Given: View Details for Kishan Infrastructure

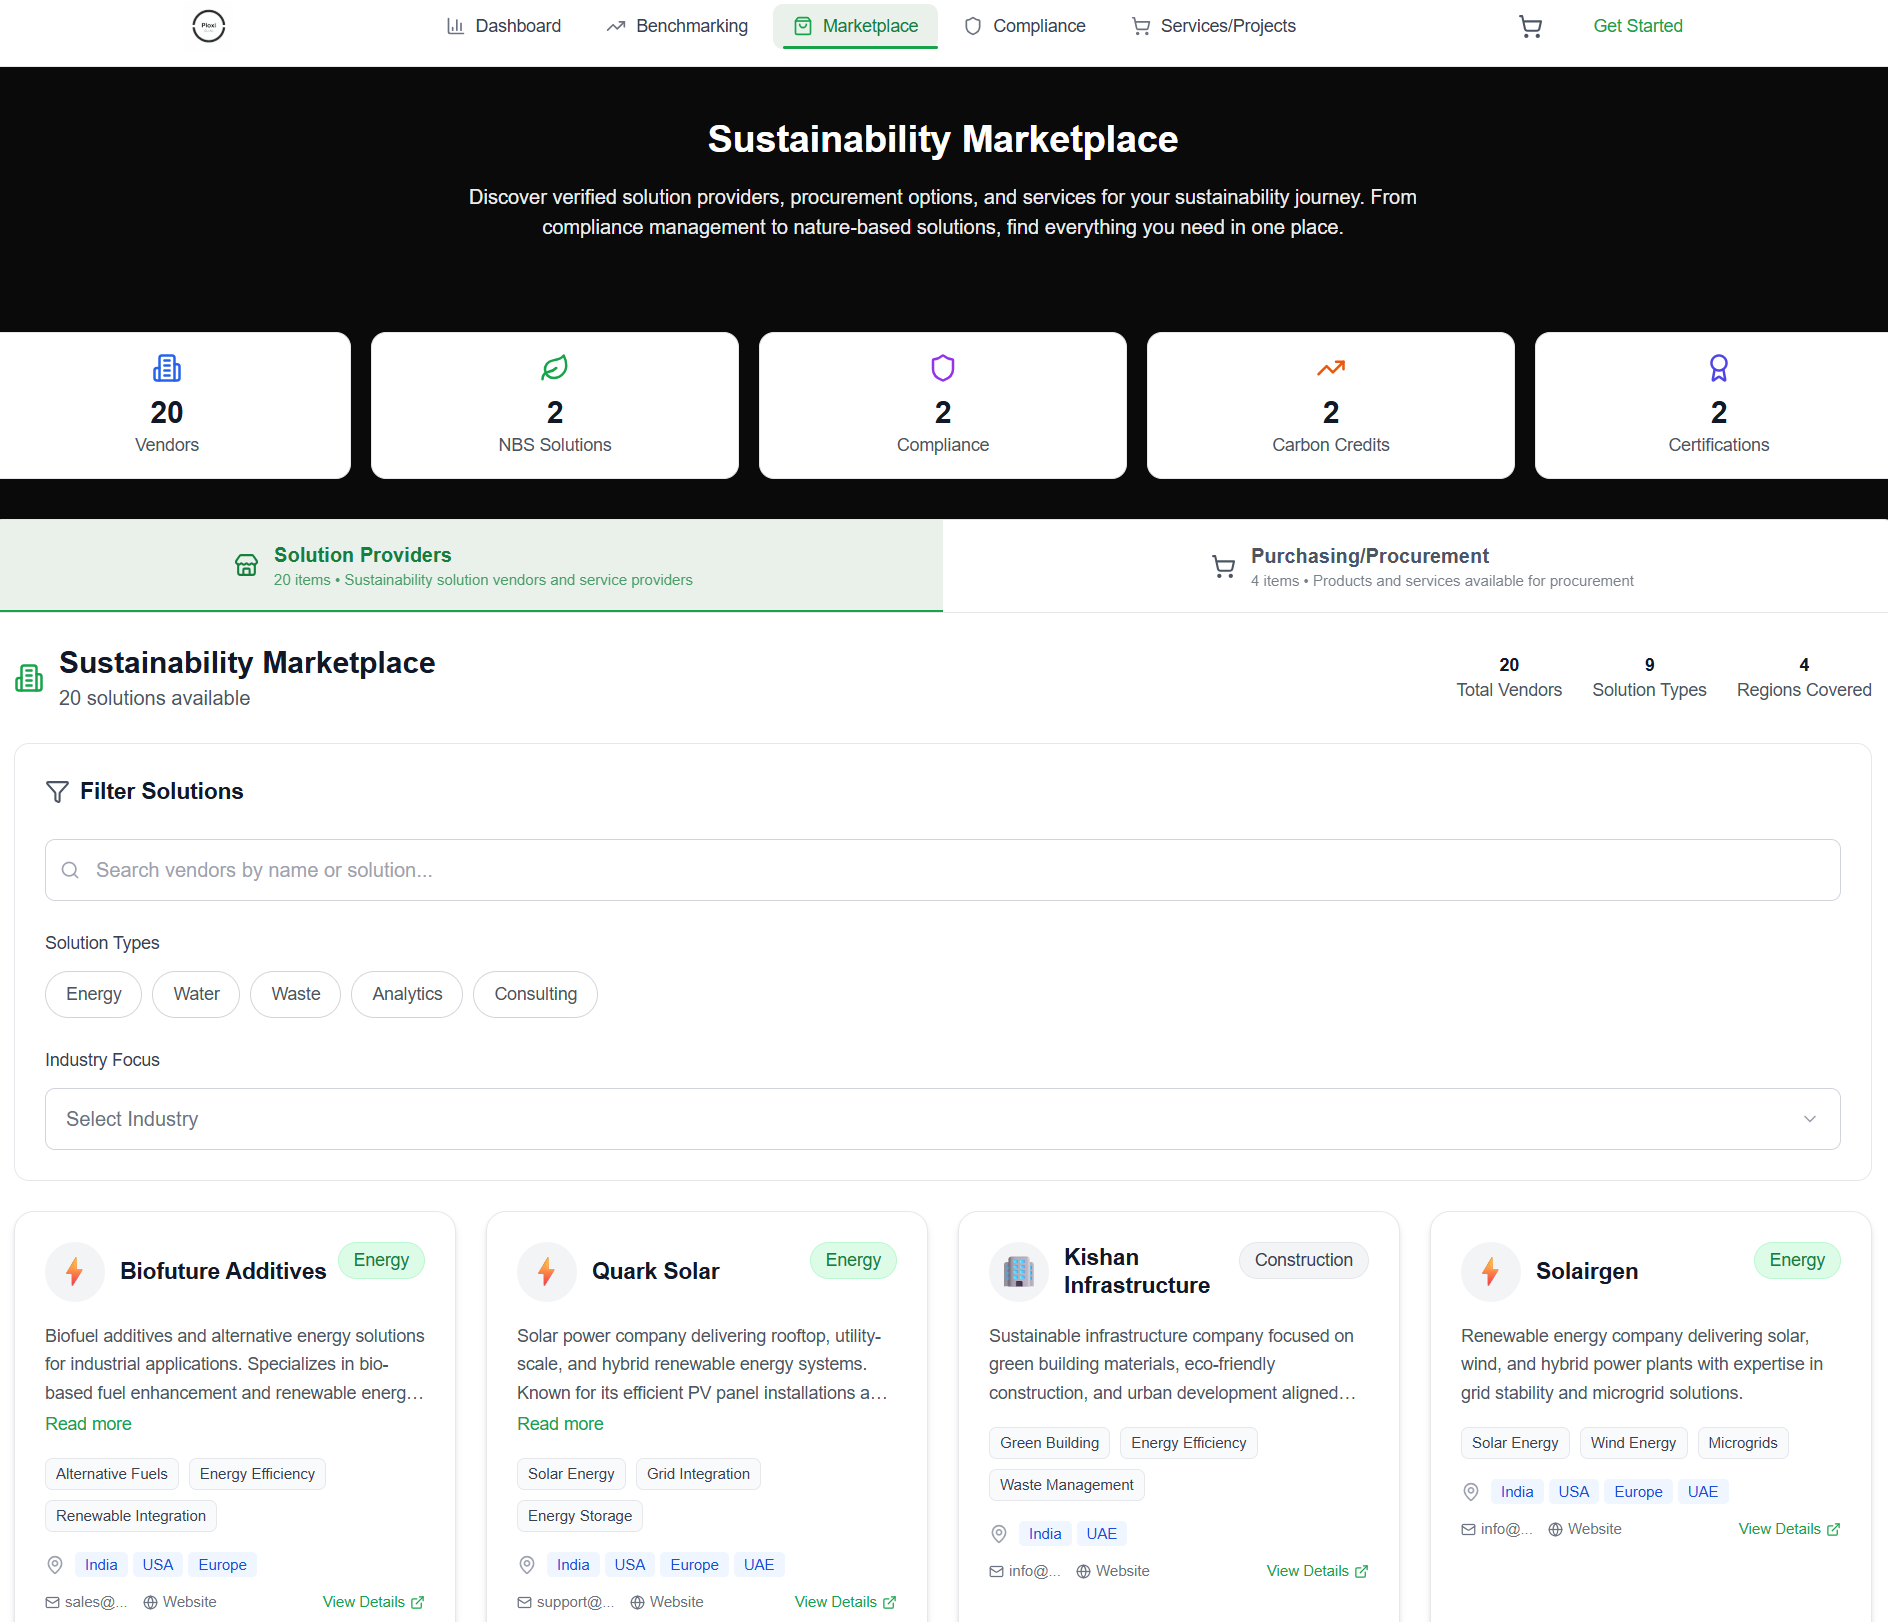Looking at the screenshot, I should [1316, 1570].
